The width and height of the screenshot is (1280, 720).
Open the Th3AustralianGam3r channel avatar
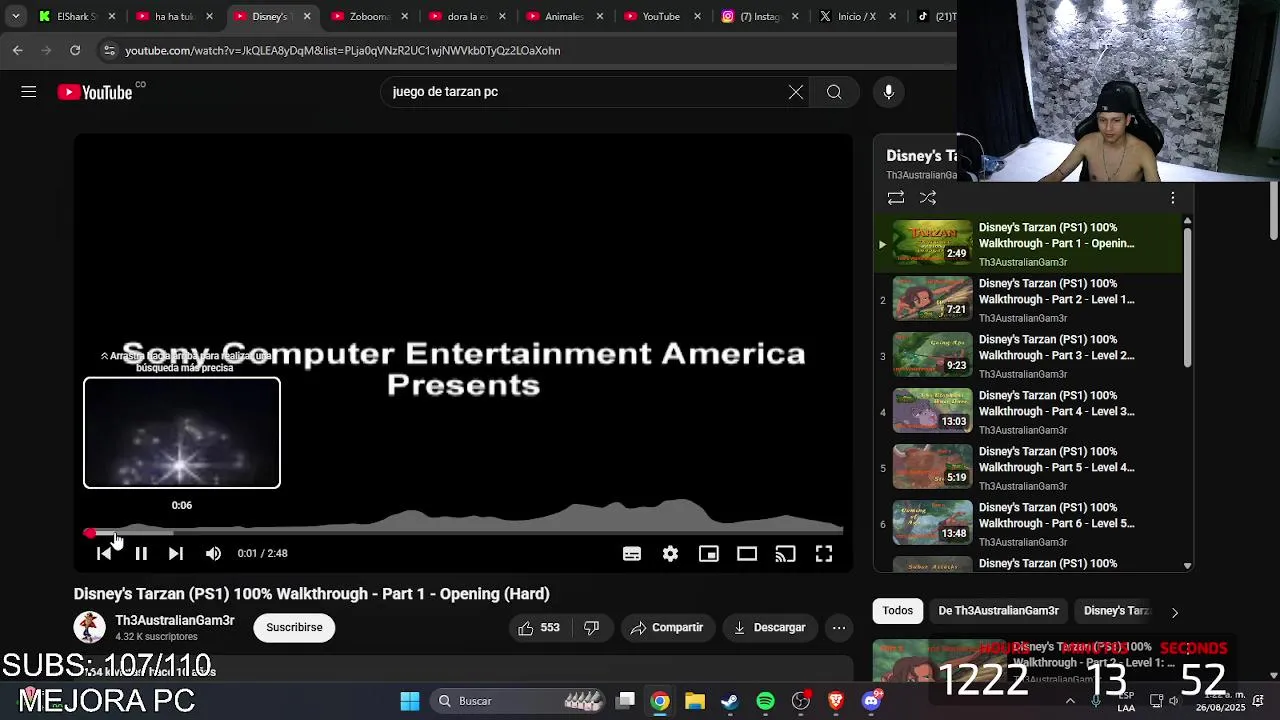(x=89, y=627)
